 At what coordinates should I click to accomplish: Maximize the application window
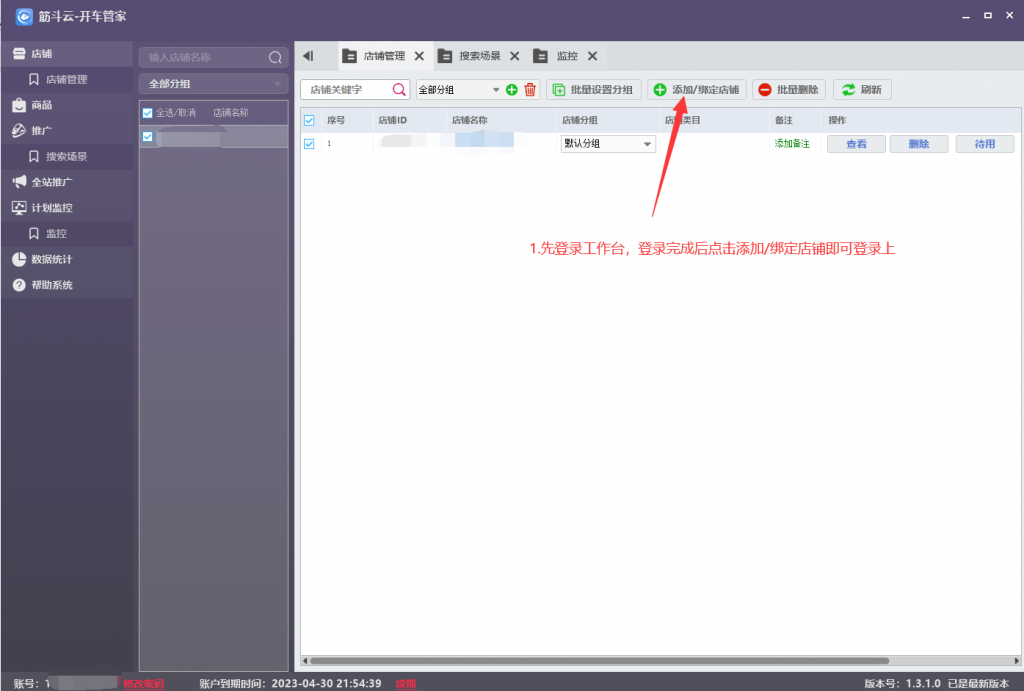pyautogui.click(x=988, y=16)
